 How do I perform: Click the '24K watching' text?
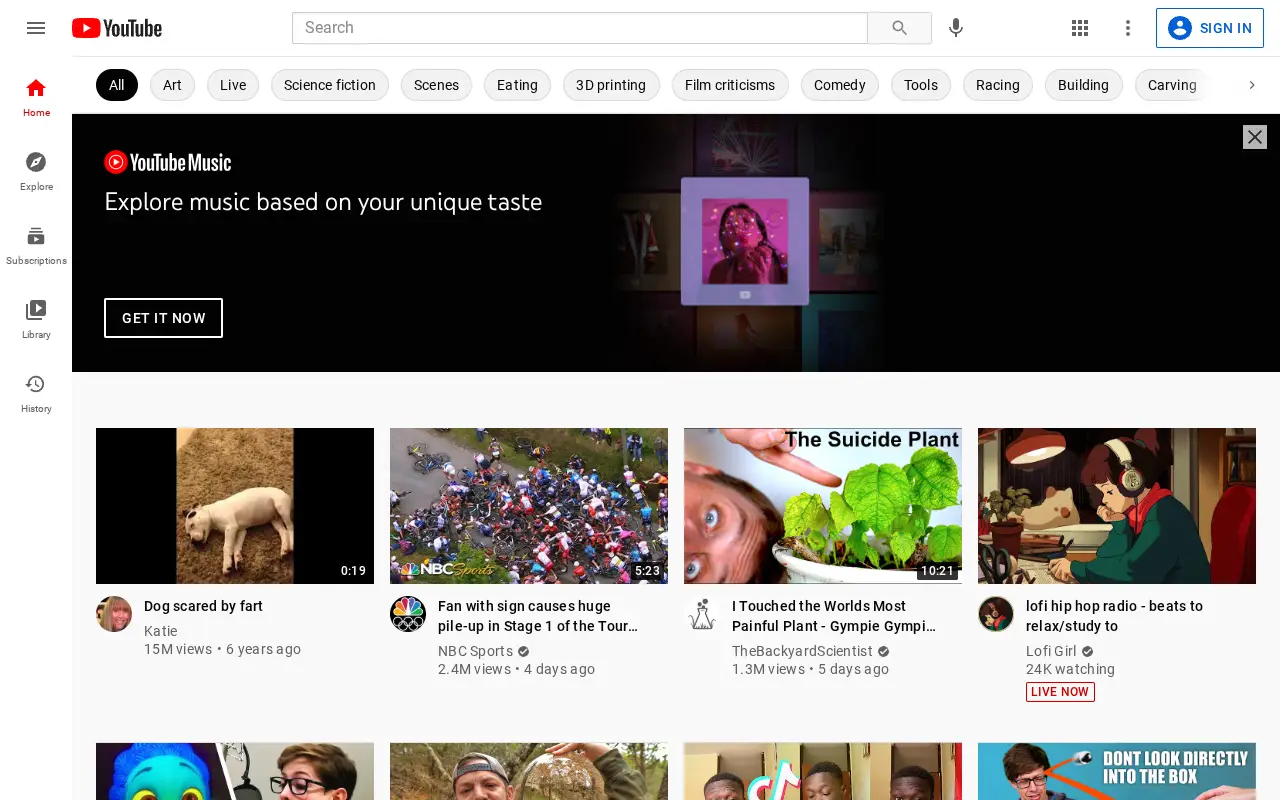1070,669
